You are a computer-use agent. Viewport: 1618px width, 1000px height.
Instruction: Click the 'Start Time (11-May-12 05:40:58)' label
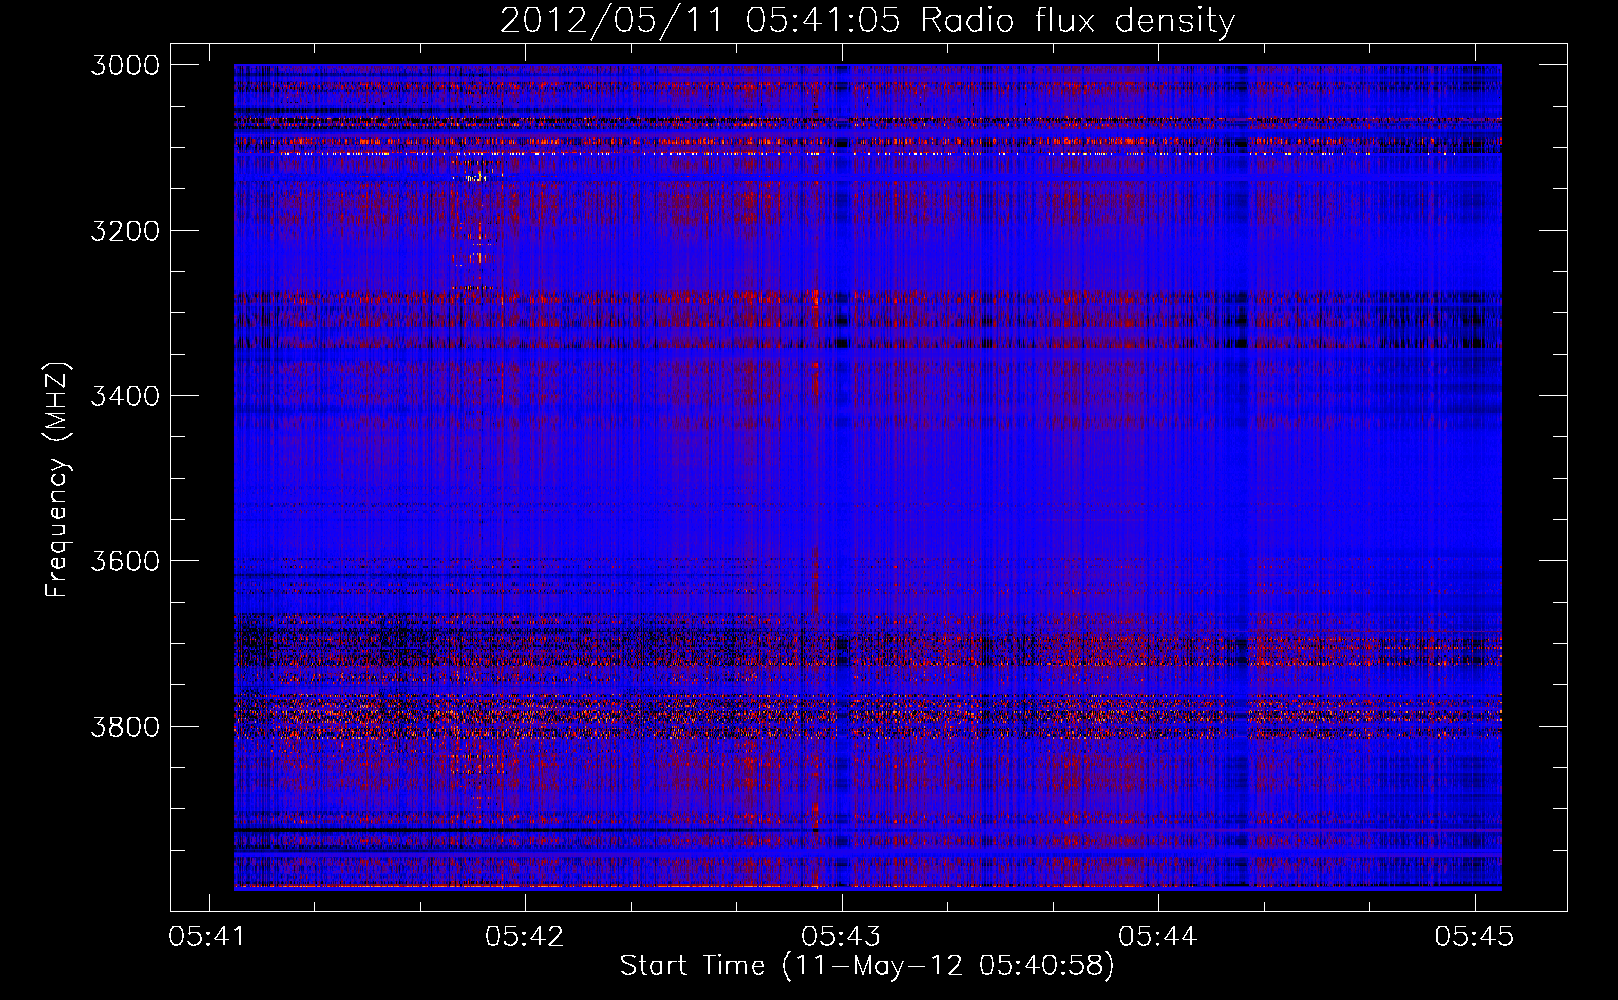coord(867,966)
